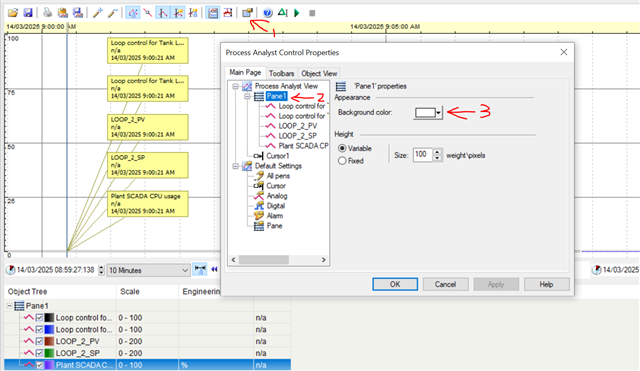Toggle the show points toolbar icon
This screenshot has width=640, height=371.
[193, 13]
